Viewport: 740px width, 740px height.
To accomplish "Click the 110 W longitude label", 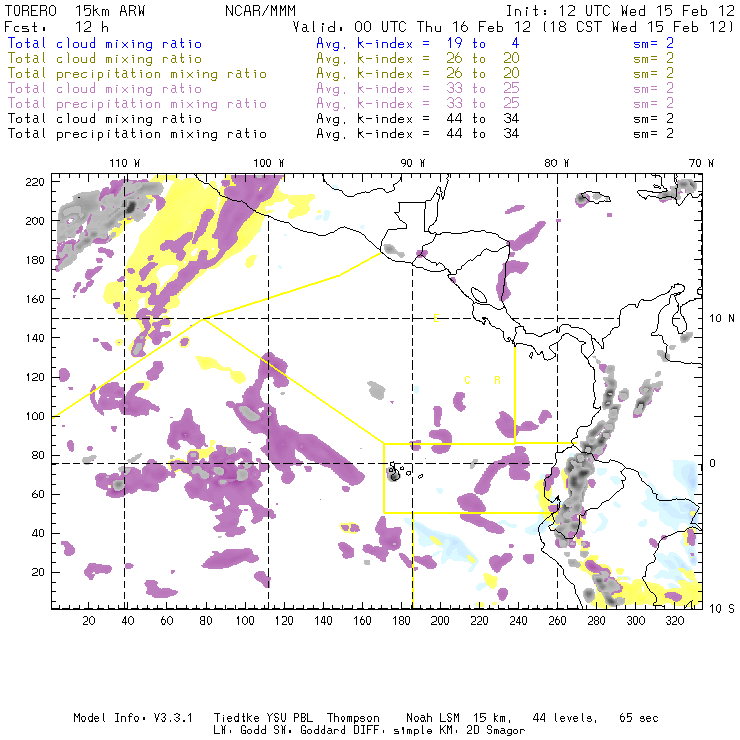I will click(123, 162).
